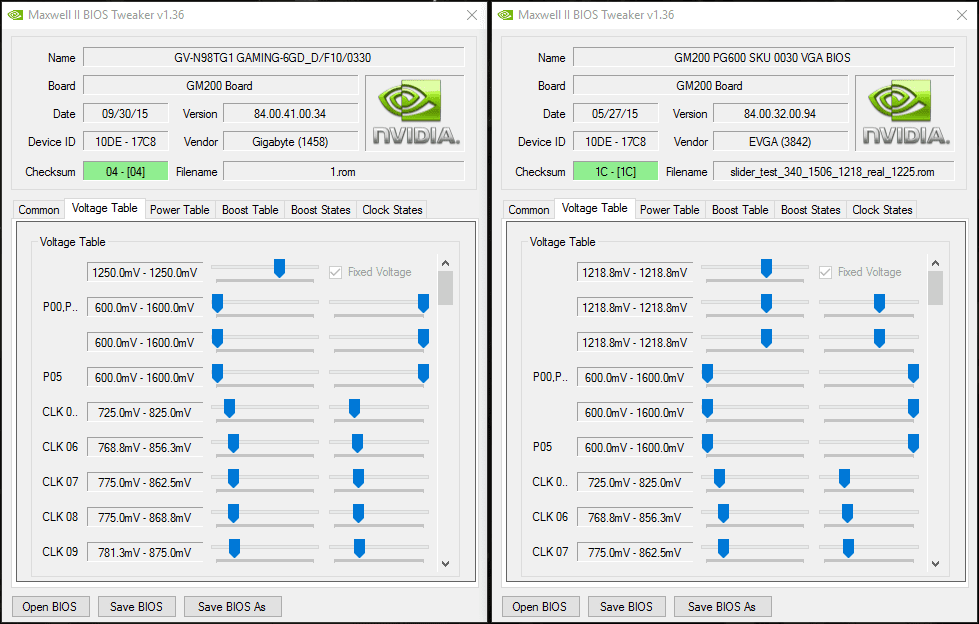
Task: Open Common tab in right EVGA window
Action: pos(529,210)
